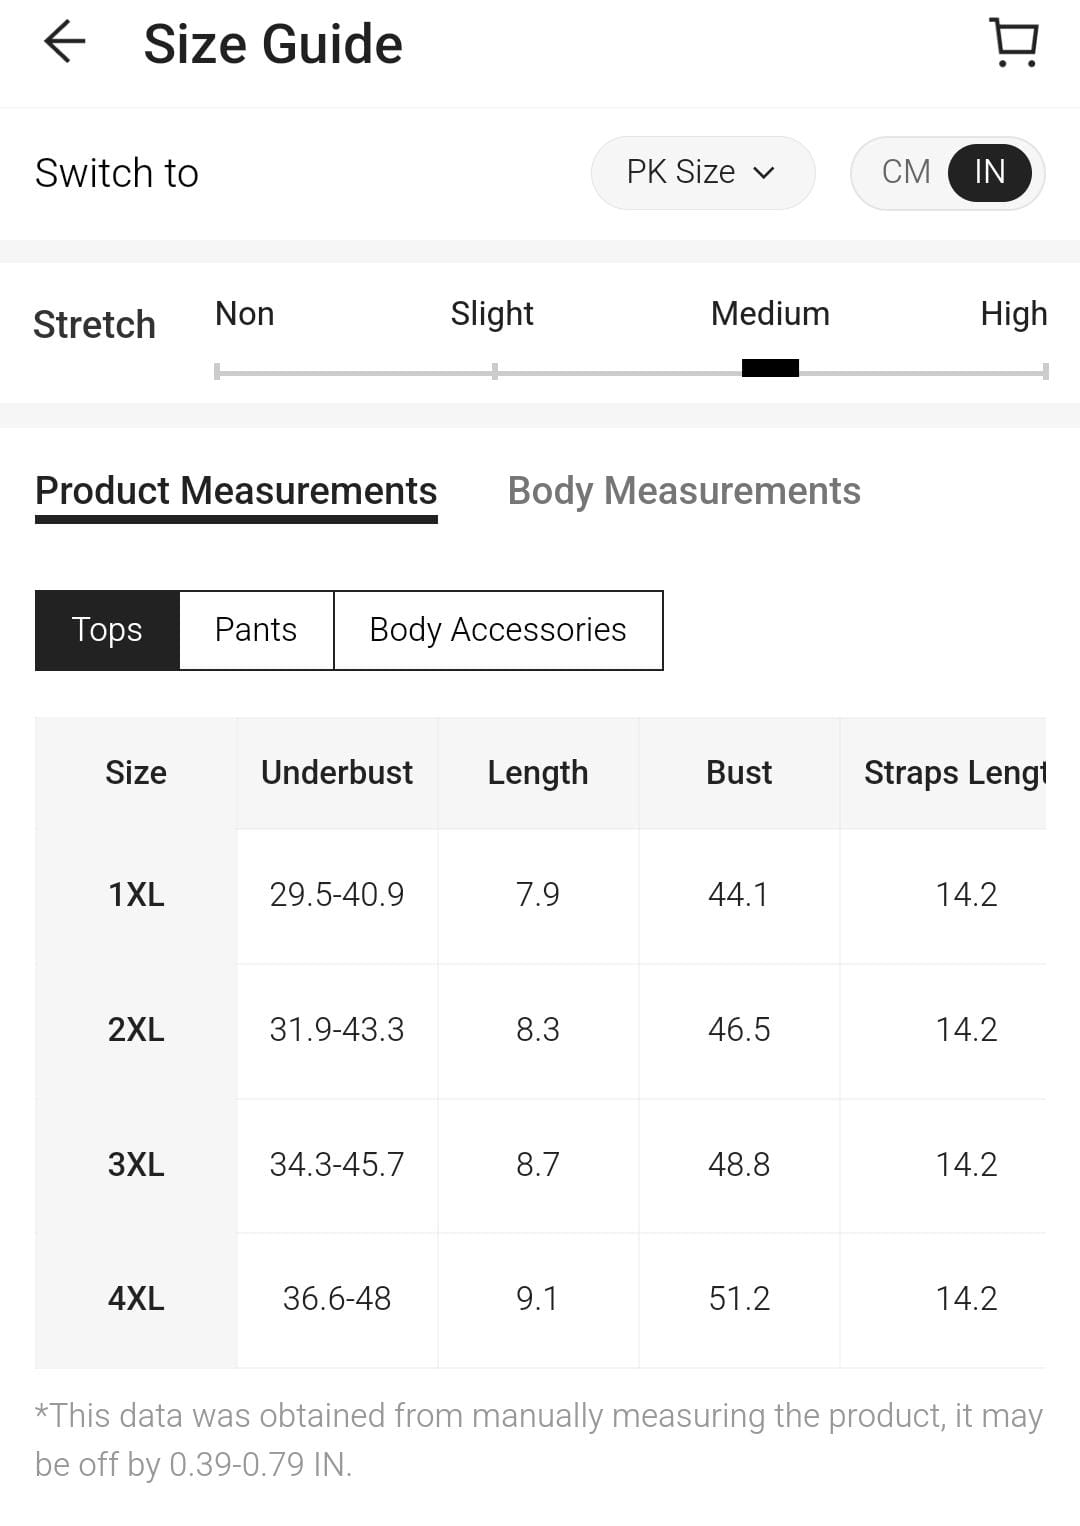1080x1526 pixels.
Task: Select the Pants category button
Action: (x=256, y=630)
